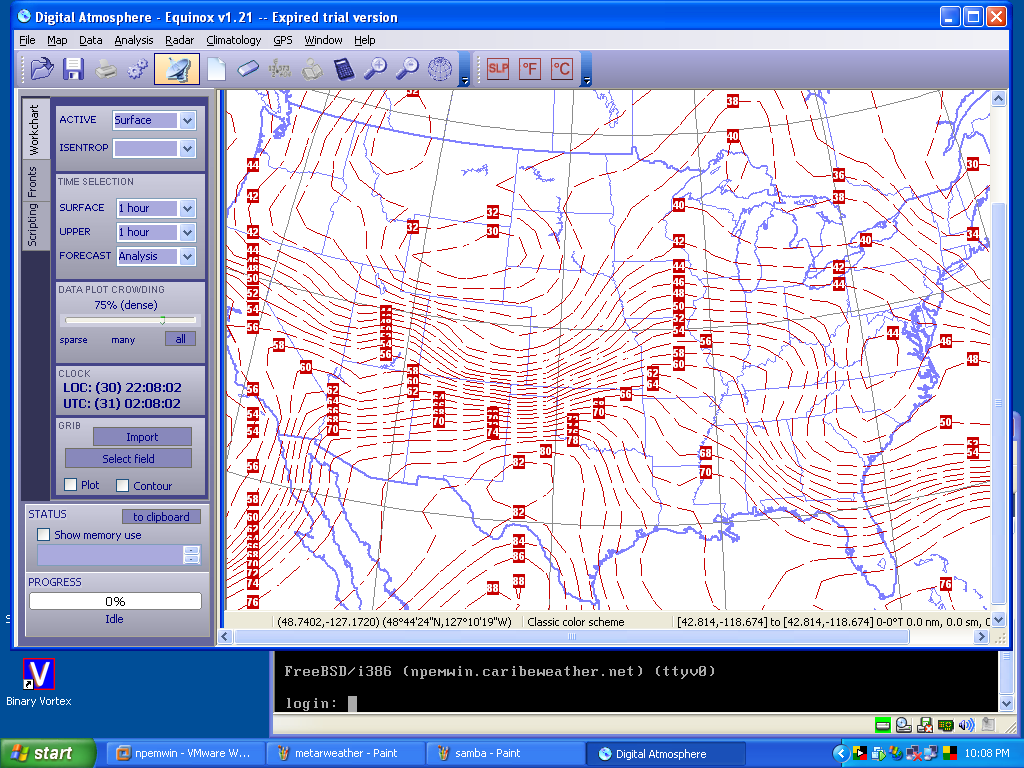This screenshot has width=1024, height=768.
Task: Click the VMware floppy drive status icon
Action: click(x=925, y=724)
